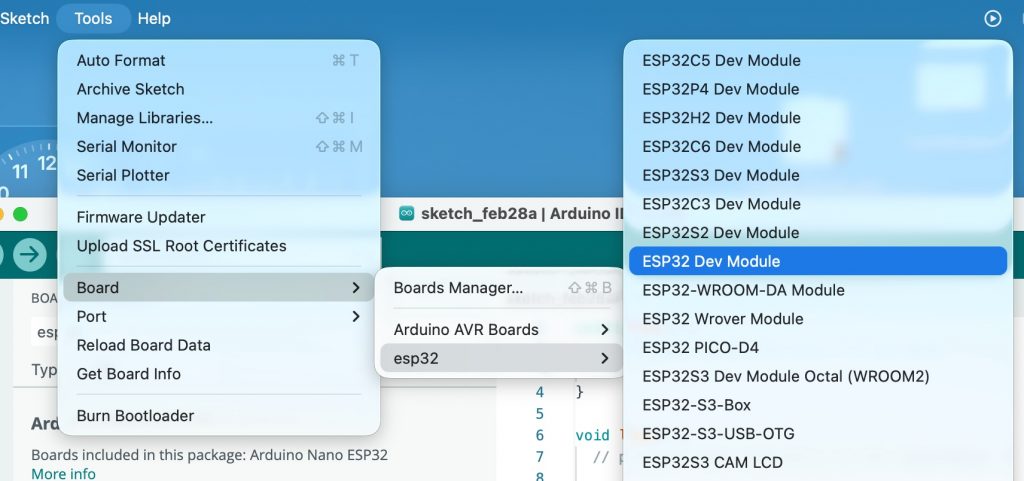Expand the Board submenu
The width and height of the screenshot is (1024, 481).
[x=218, y=288]
